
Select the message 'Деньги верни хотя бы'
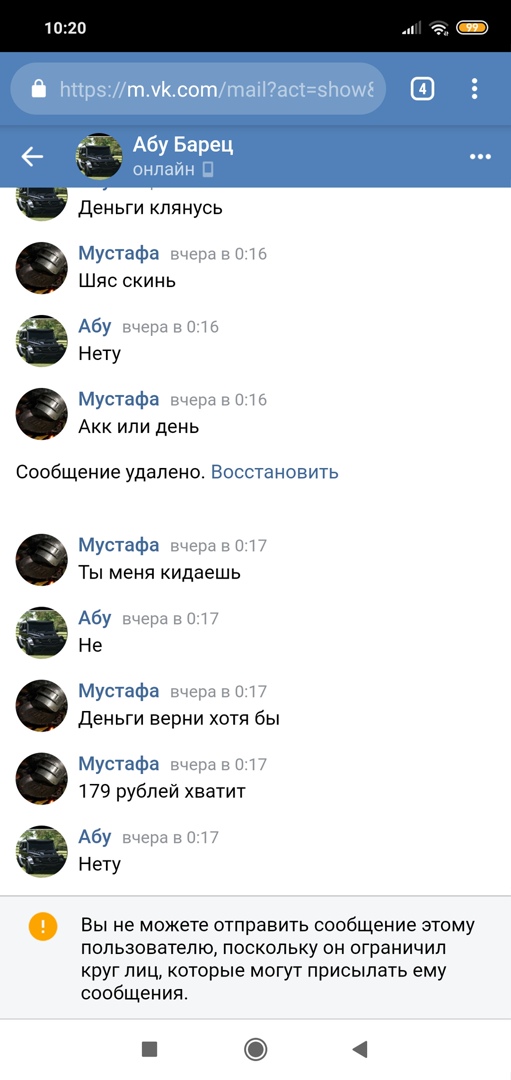point(179,718)
